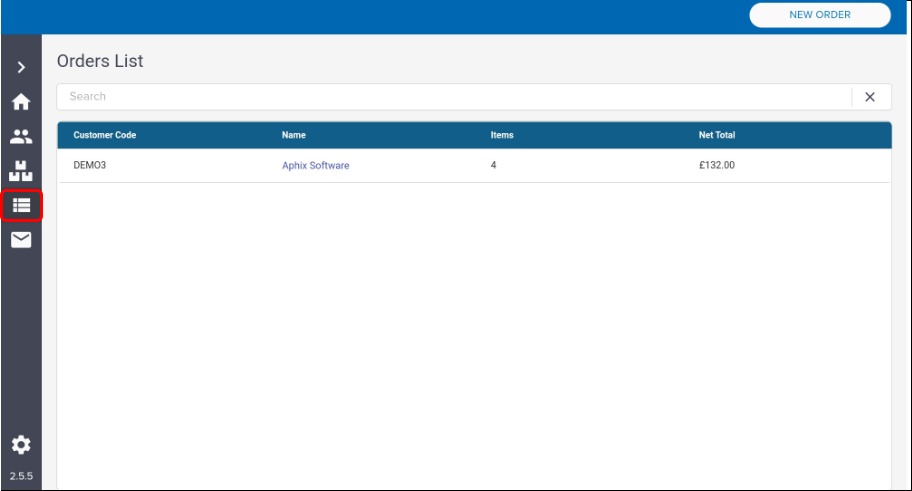The image size is (912, 491).
Task: Click the items count 4 cell
Action: [493, 165]
